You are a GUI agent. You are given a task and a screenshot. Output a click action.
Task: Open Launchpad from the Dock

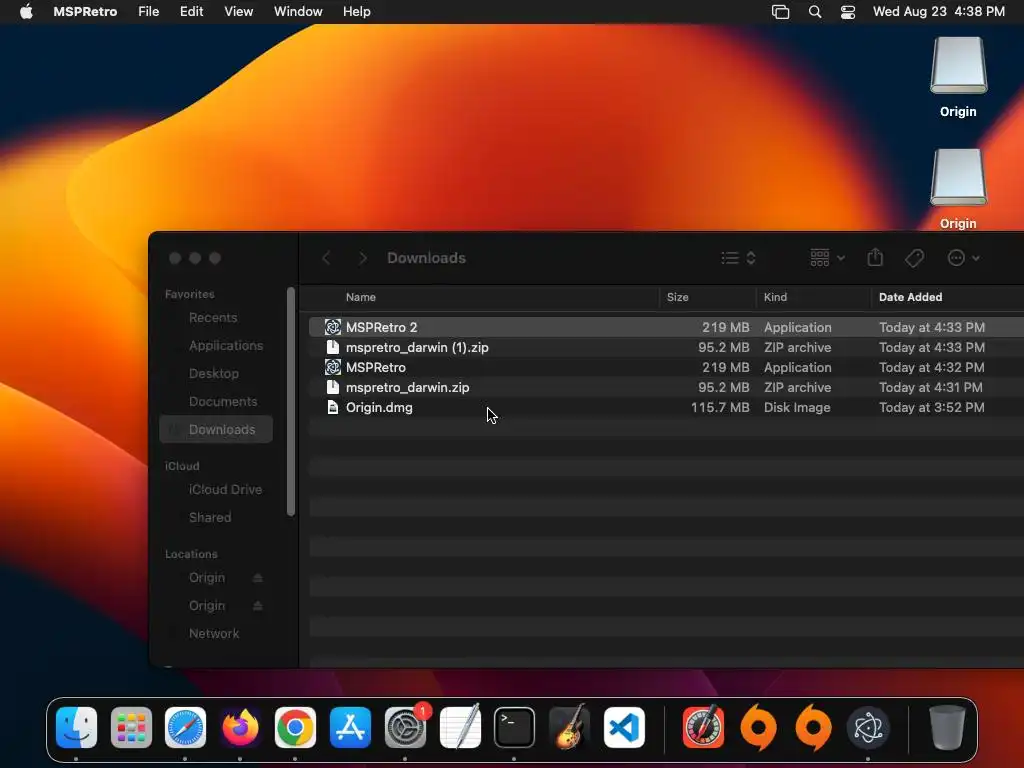(x=131, y=727)
